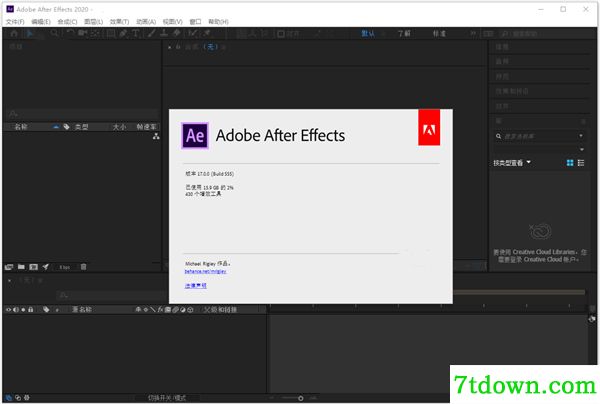Select the Selection arrow tool
The width and height of the screenshot is (600, 404).
click(30, 34)
